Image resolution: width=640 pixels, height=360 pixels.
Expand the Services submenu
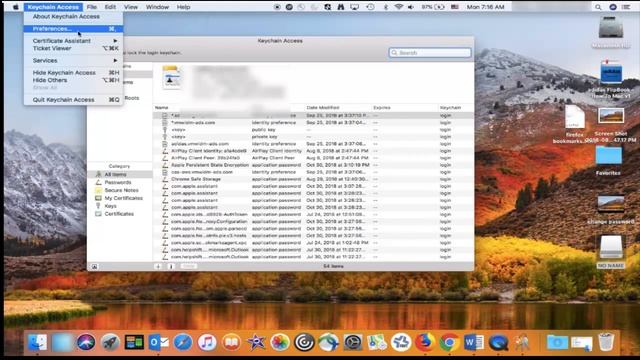(x=73, y=60)
